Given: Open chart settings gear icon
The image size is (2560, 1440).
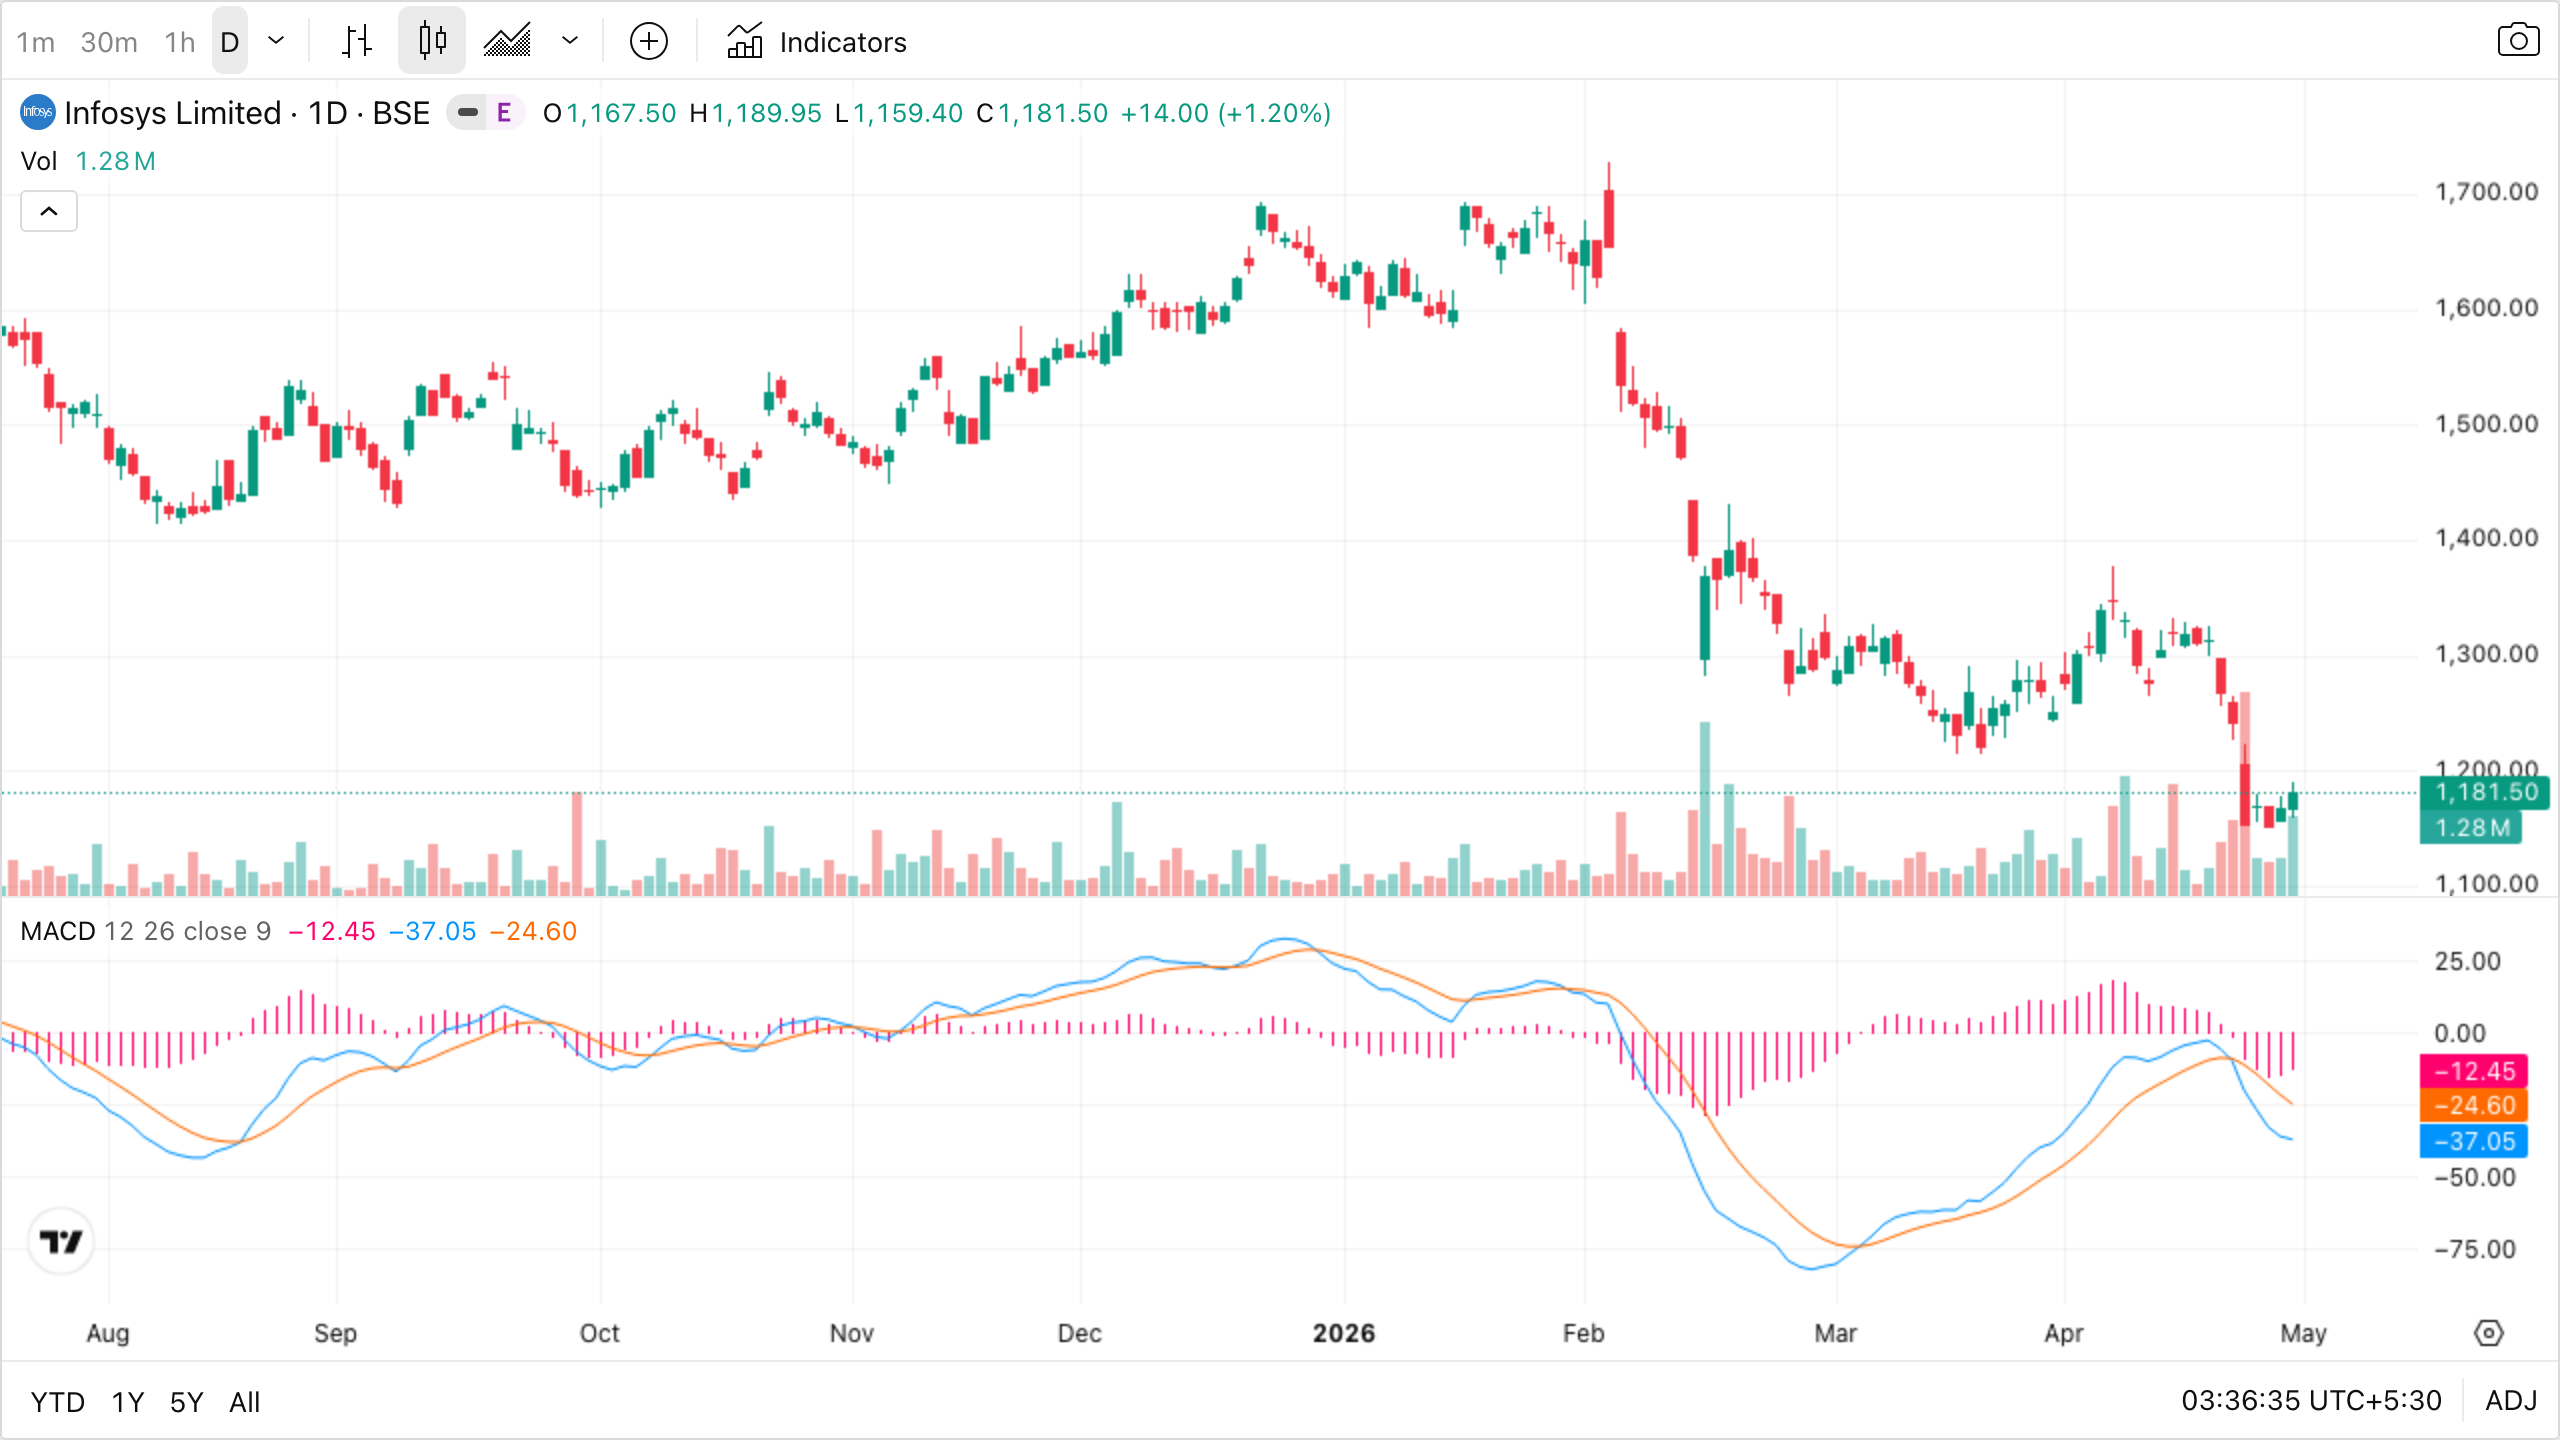Looking at the screenshot, I should pyautogui.click(x=2489, y=1333).
